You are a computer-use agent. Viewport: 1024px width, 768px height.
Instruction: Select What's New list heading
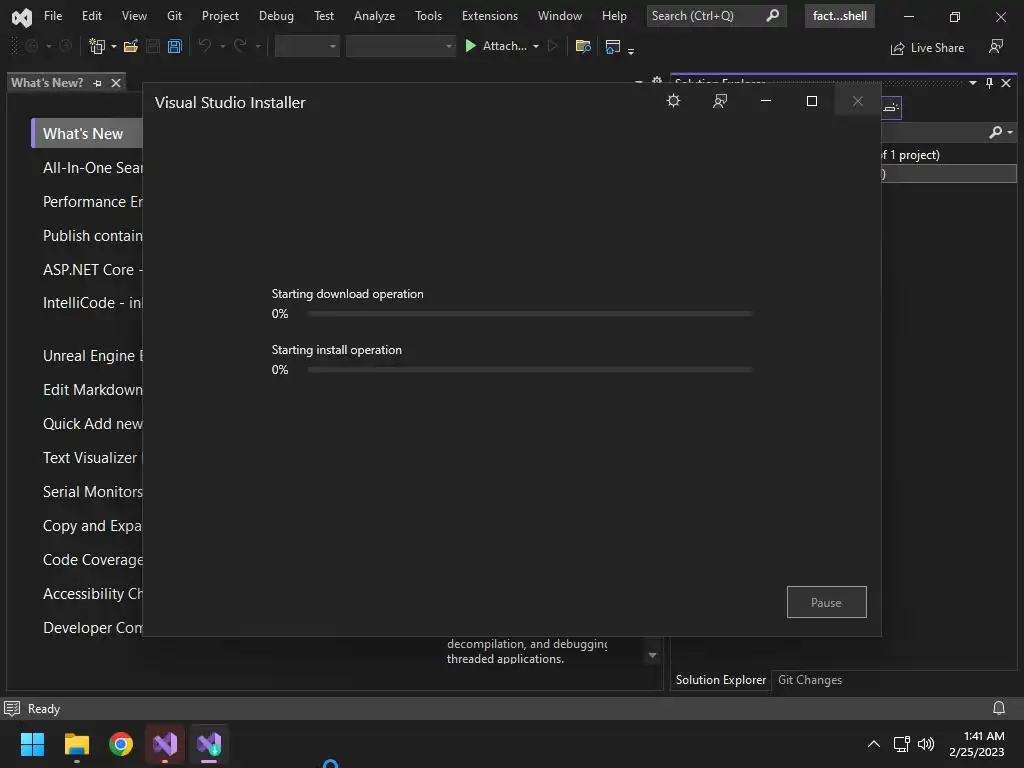[x=88, y=133]
